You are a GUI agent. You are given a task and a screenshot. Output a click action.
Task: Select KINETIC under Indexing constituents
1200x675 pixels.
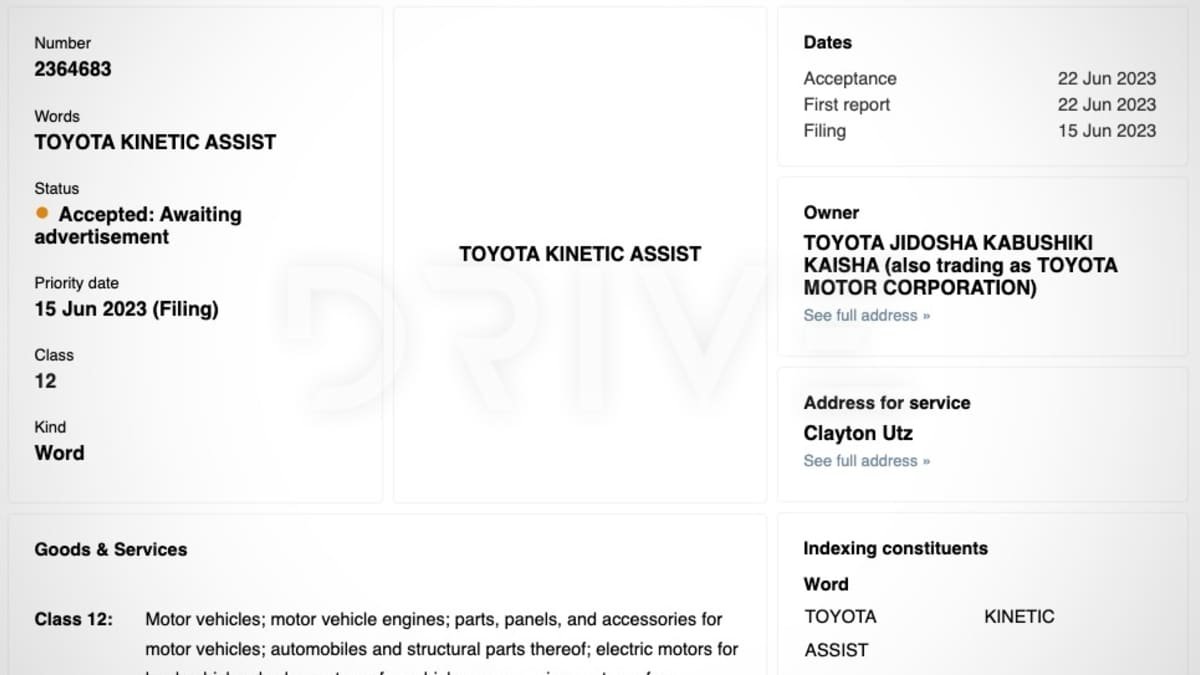[1019, 616]
